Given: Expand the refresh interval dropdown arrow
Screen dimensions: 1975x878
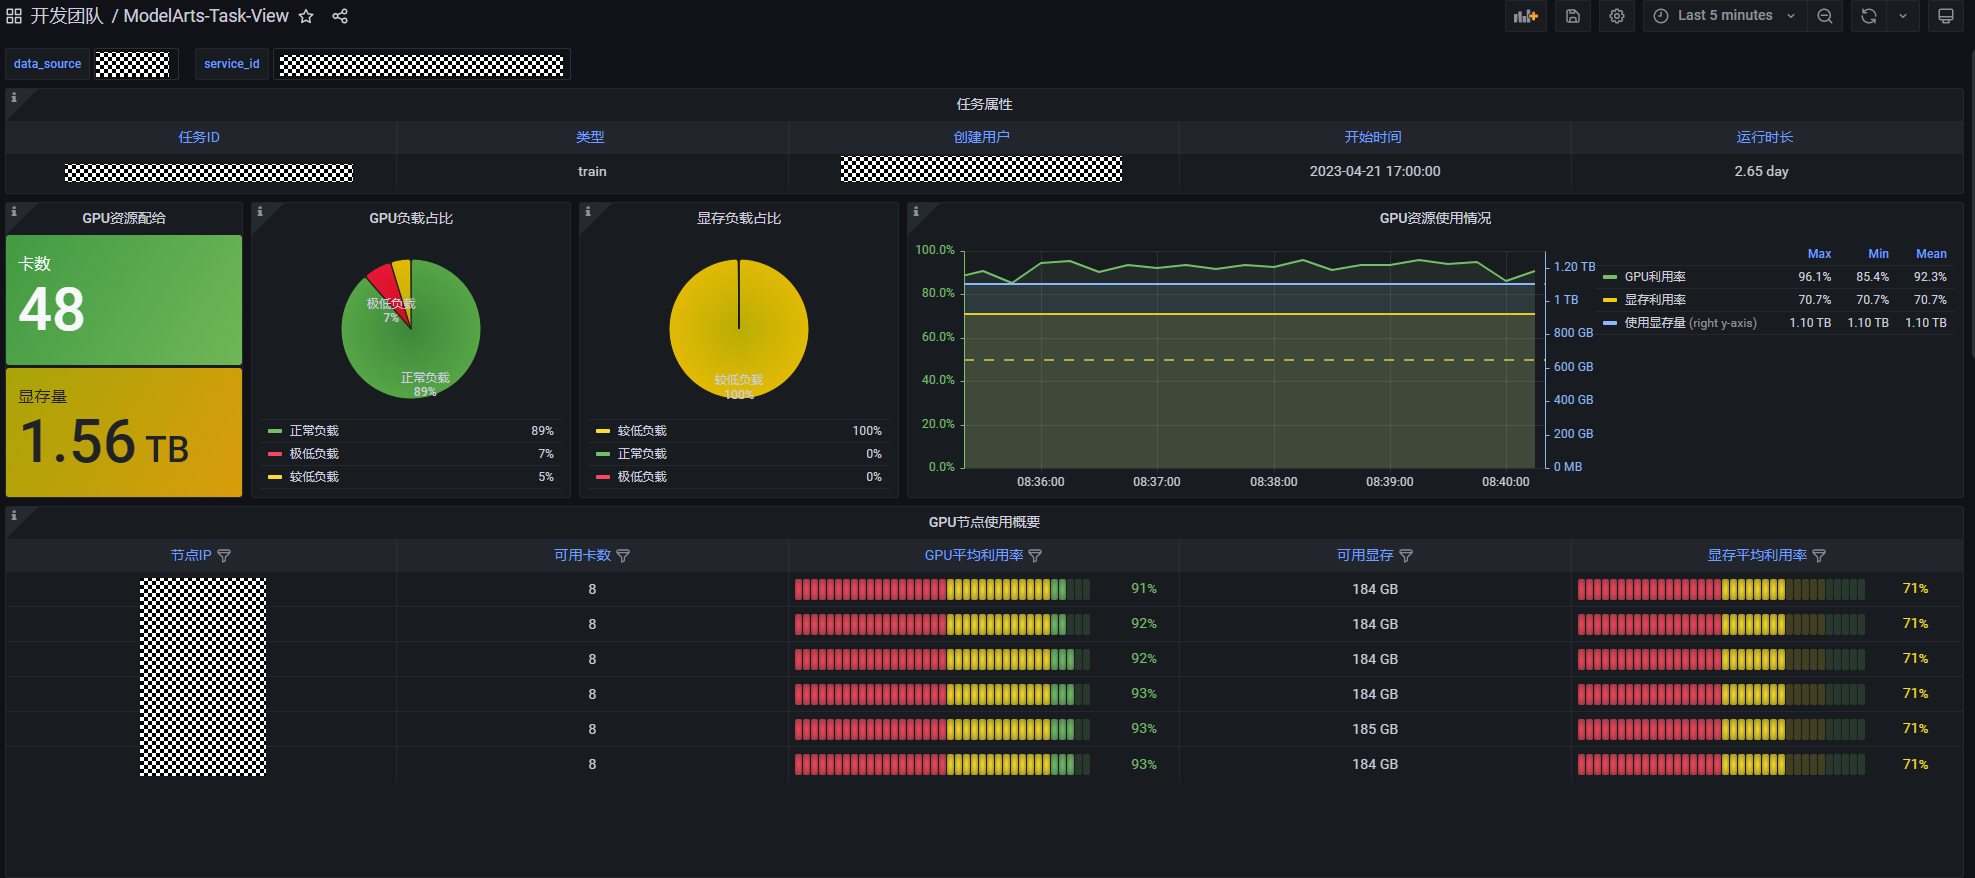Looking at the screenshot, I should coord(1902,16).
